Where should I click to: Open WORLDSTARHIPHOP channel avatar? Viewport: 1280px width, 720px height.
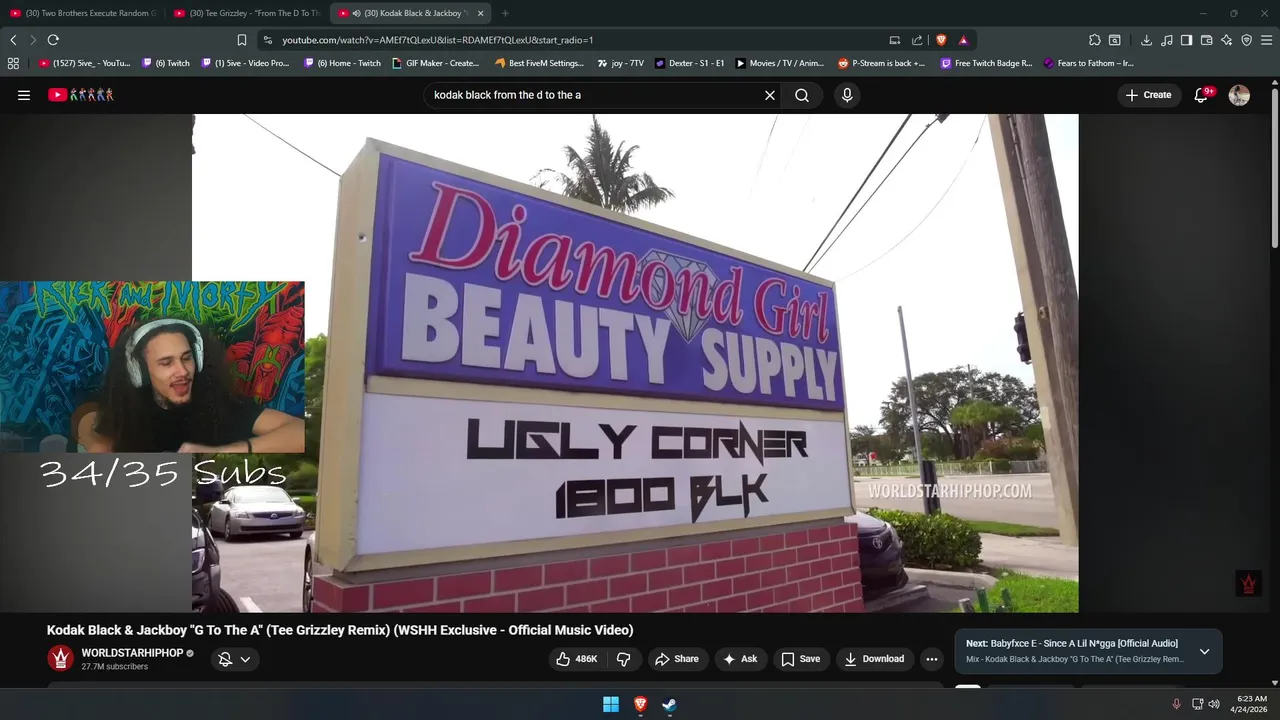coord(61,659)
